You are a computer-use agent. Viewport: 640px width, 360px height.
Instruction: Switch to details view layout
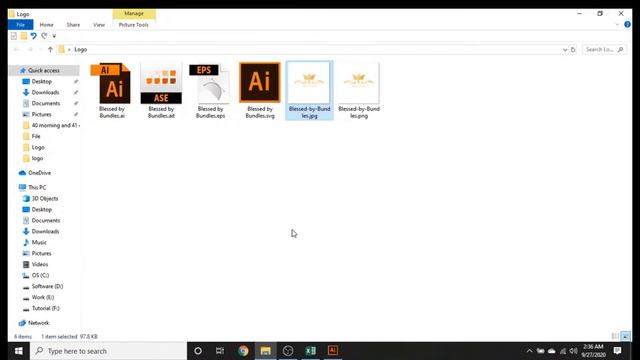615,336
